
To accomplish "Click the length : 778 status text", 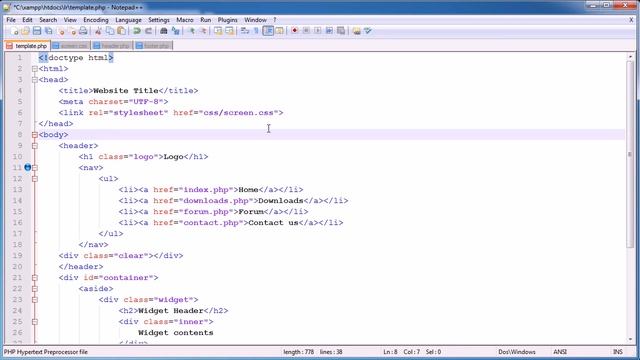I will pos(298,352).
